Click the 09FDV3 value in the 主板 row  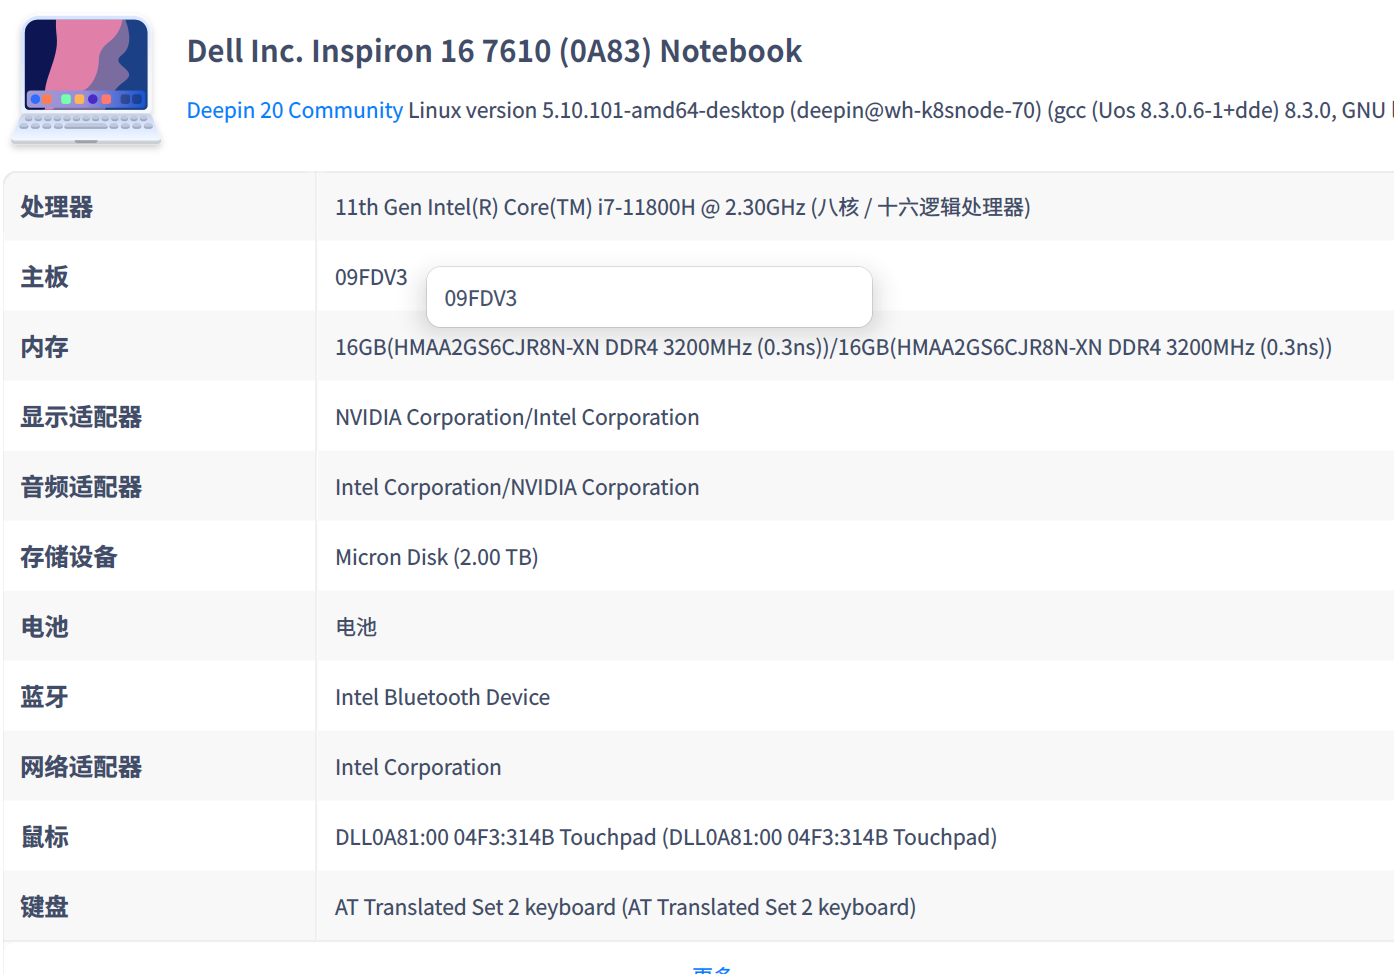click(371, 277)
